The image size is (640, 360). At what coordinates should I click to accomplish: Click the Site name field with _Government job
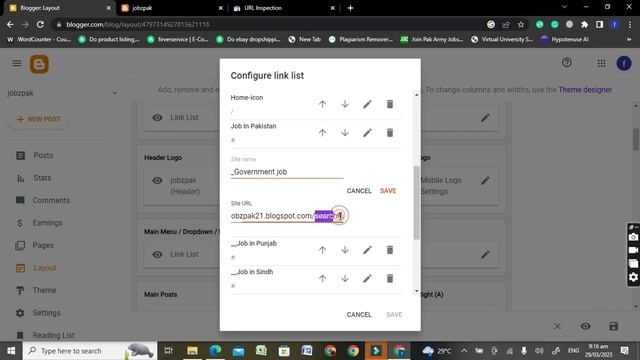point(287,172)
